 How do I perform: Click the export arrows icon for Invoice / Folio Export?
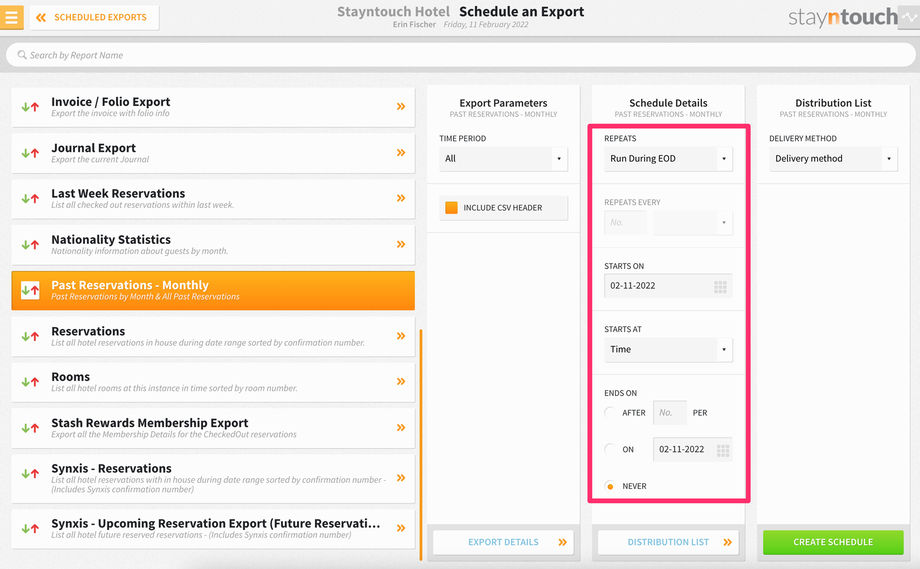click(31, 107)
